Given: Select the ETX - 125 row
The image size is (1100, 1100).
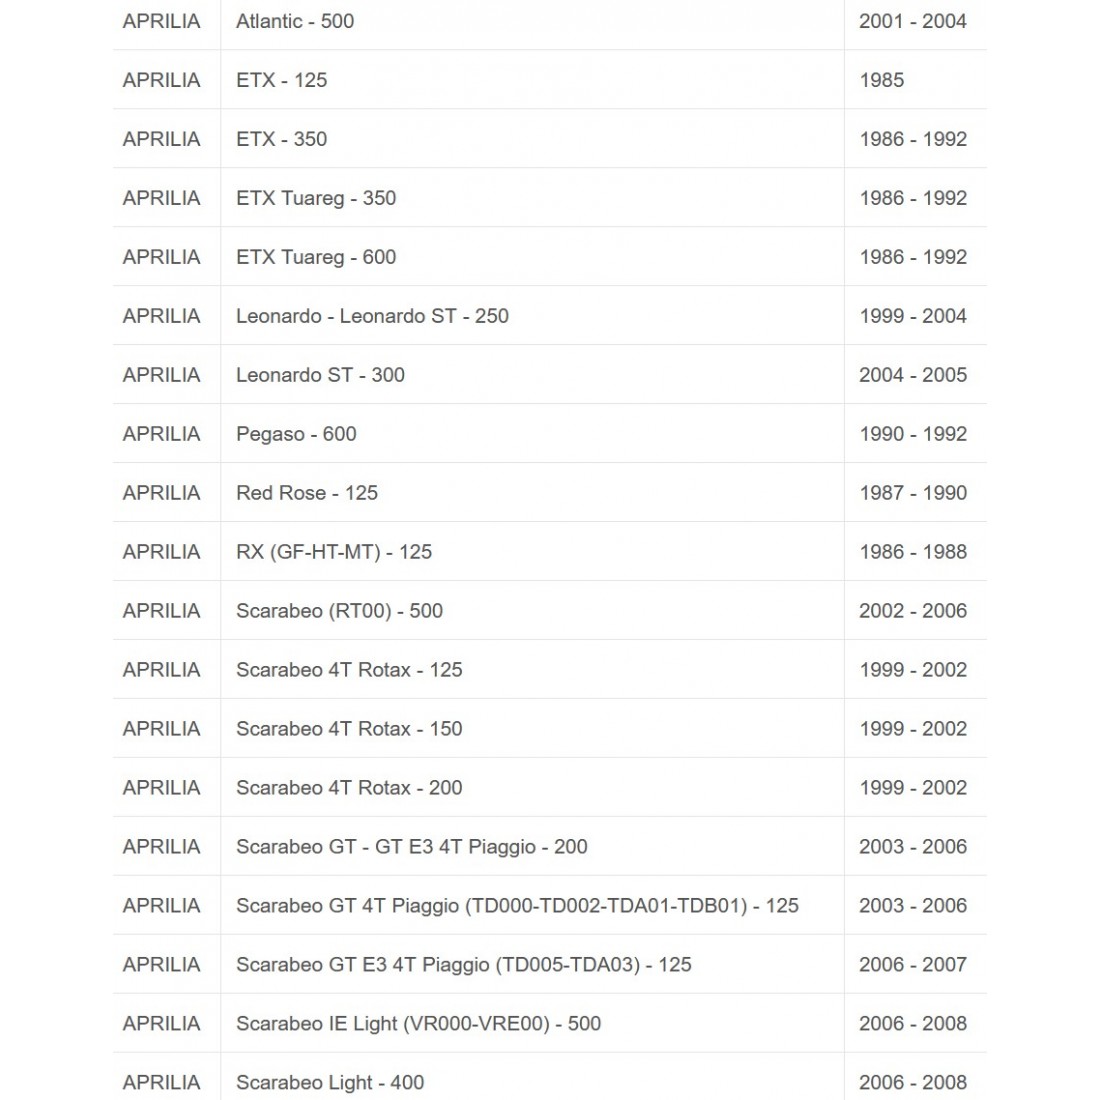Looking at the screenshot, I should [281, 80].
